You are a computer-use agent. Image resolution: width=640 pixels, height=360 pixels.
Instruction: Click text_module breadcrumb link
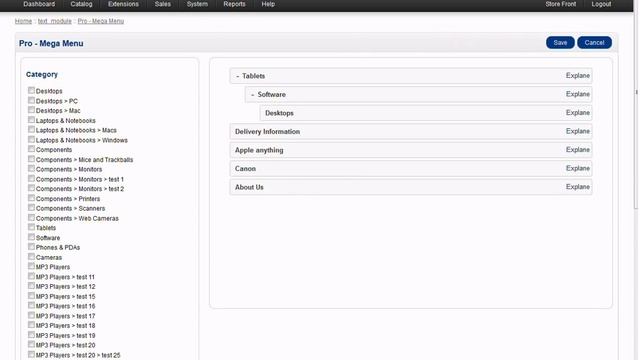point(55,21)
